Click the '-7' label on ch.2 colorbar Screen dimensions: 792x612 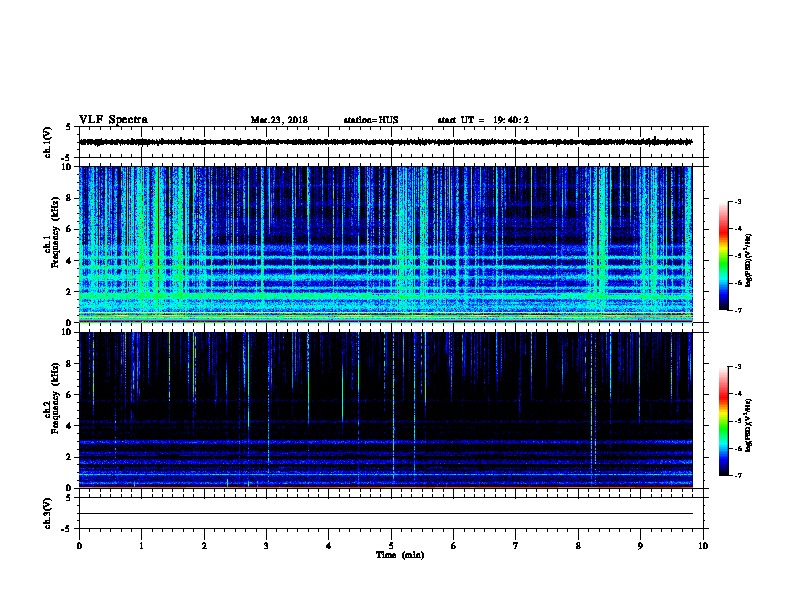(738, 475)
